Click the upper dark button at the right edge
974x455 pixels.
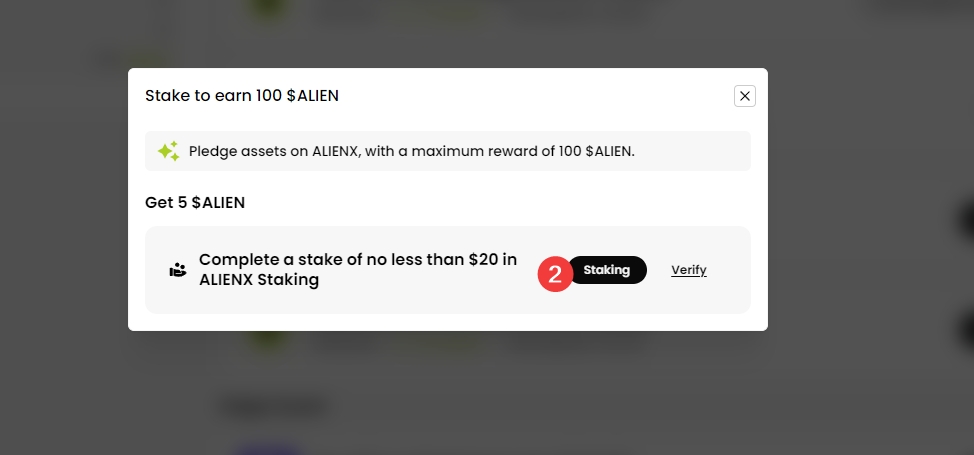[x=967, y=219]
